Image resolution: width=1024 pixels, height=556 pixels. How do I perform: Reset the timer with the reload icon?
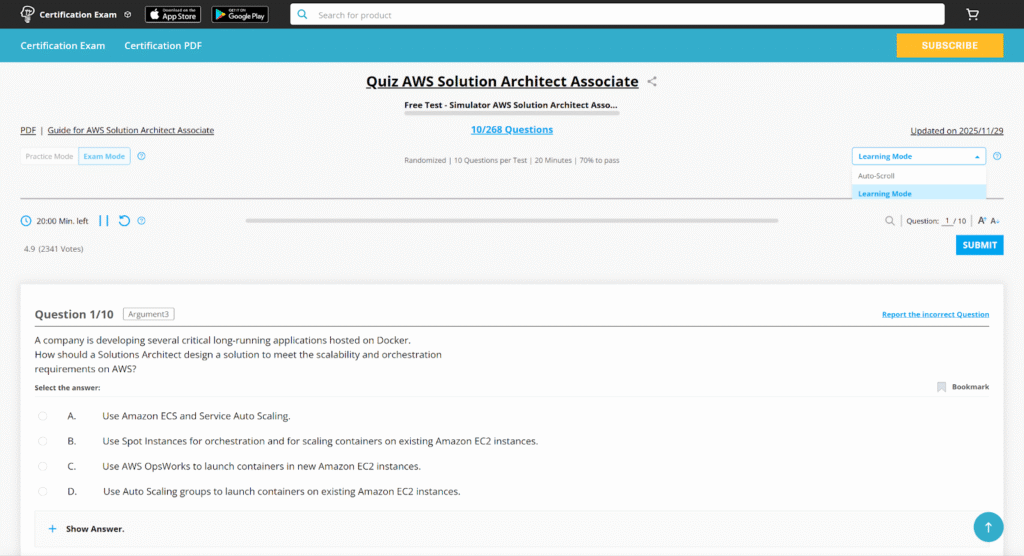(x=124, y=221)
